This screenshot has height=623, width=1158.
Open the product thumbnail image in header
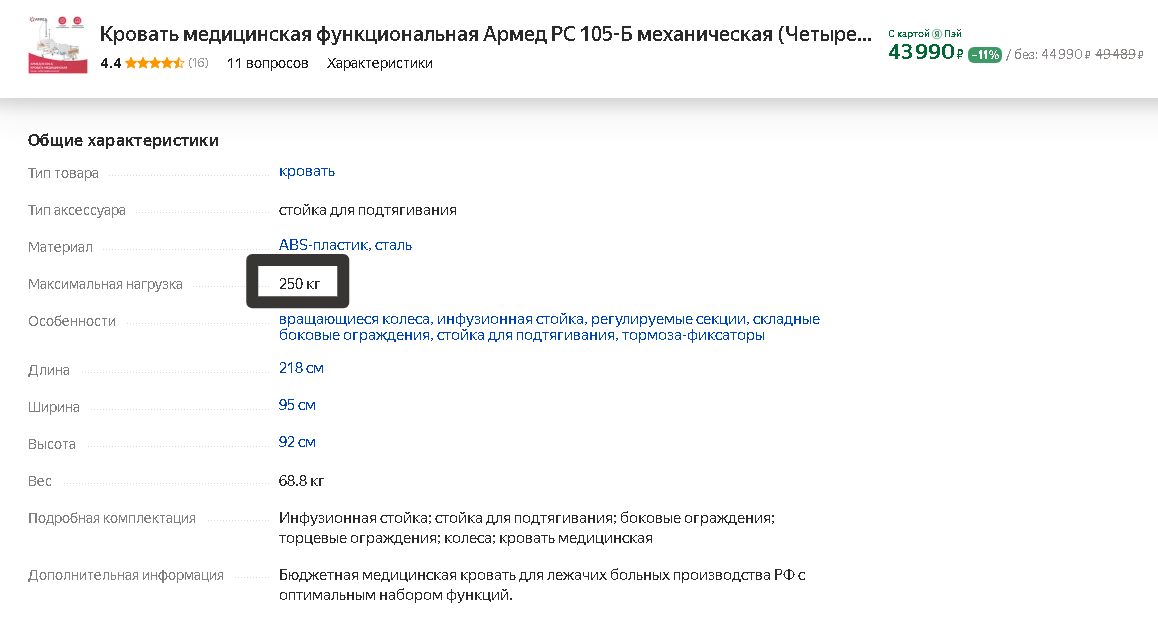tap(58, 44)
